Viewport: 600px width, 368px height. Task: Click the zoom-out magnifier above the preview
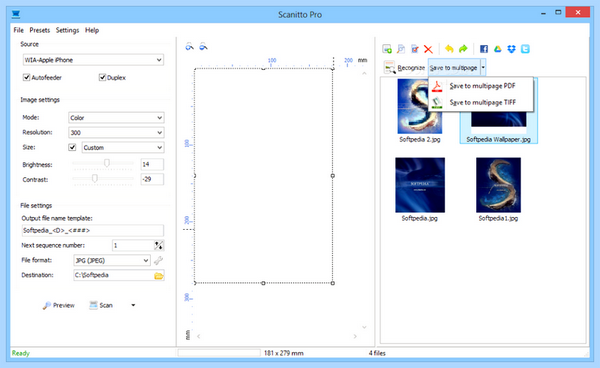coord(203,47)
